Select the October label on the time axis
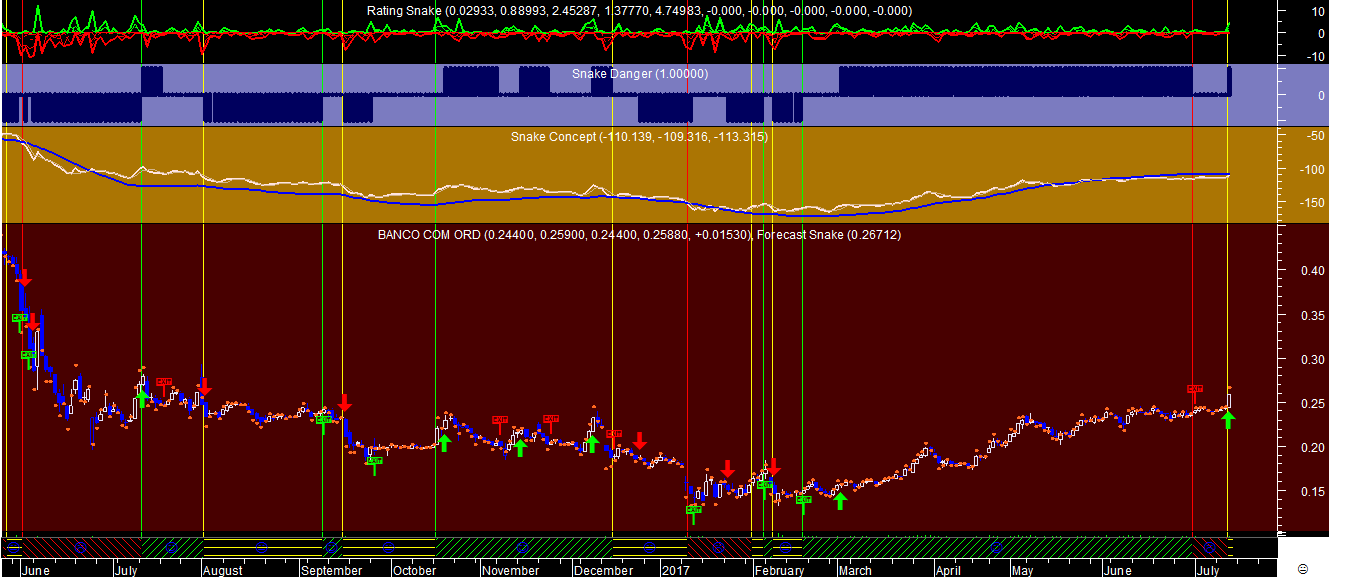Screen dimensions: 1352x577 click(413, 571)
